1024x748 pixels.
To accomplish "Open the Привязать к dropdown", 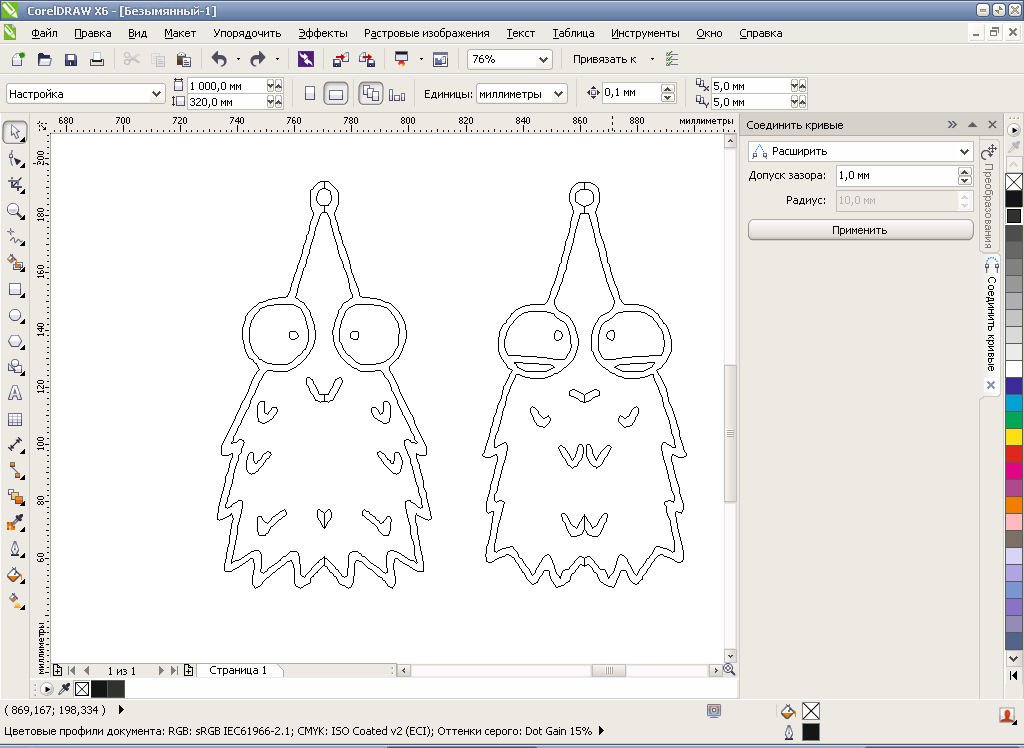I will pyautogui.click(x=652, y=59).
